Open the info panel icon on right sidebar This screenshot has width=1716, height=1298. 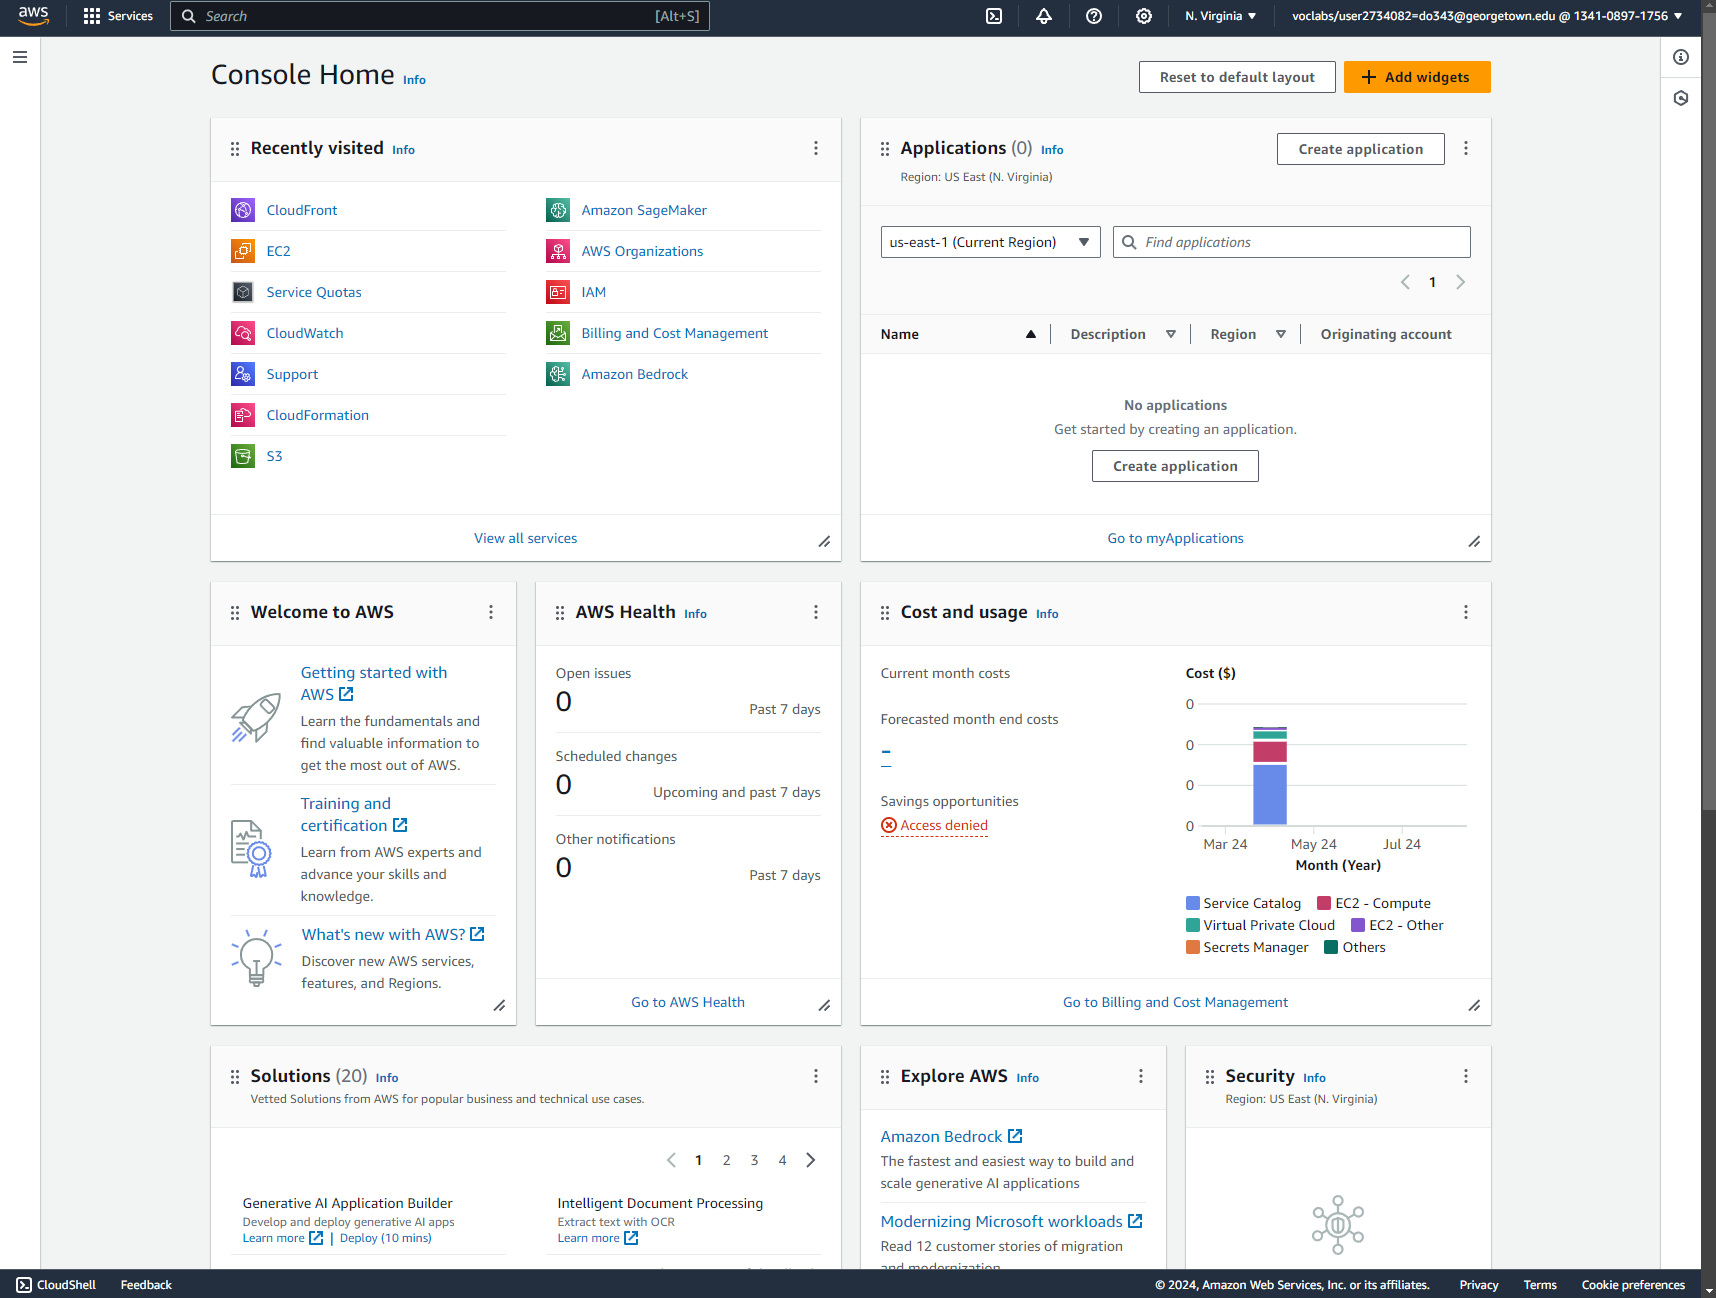(x=1681, y=57)
